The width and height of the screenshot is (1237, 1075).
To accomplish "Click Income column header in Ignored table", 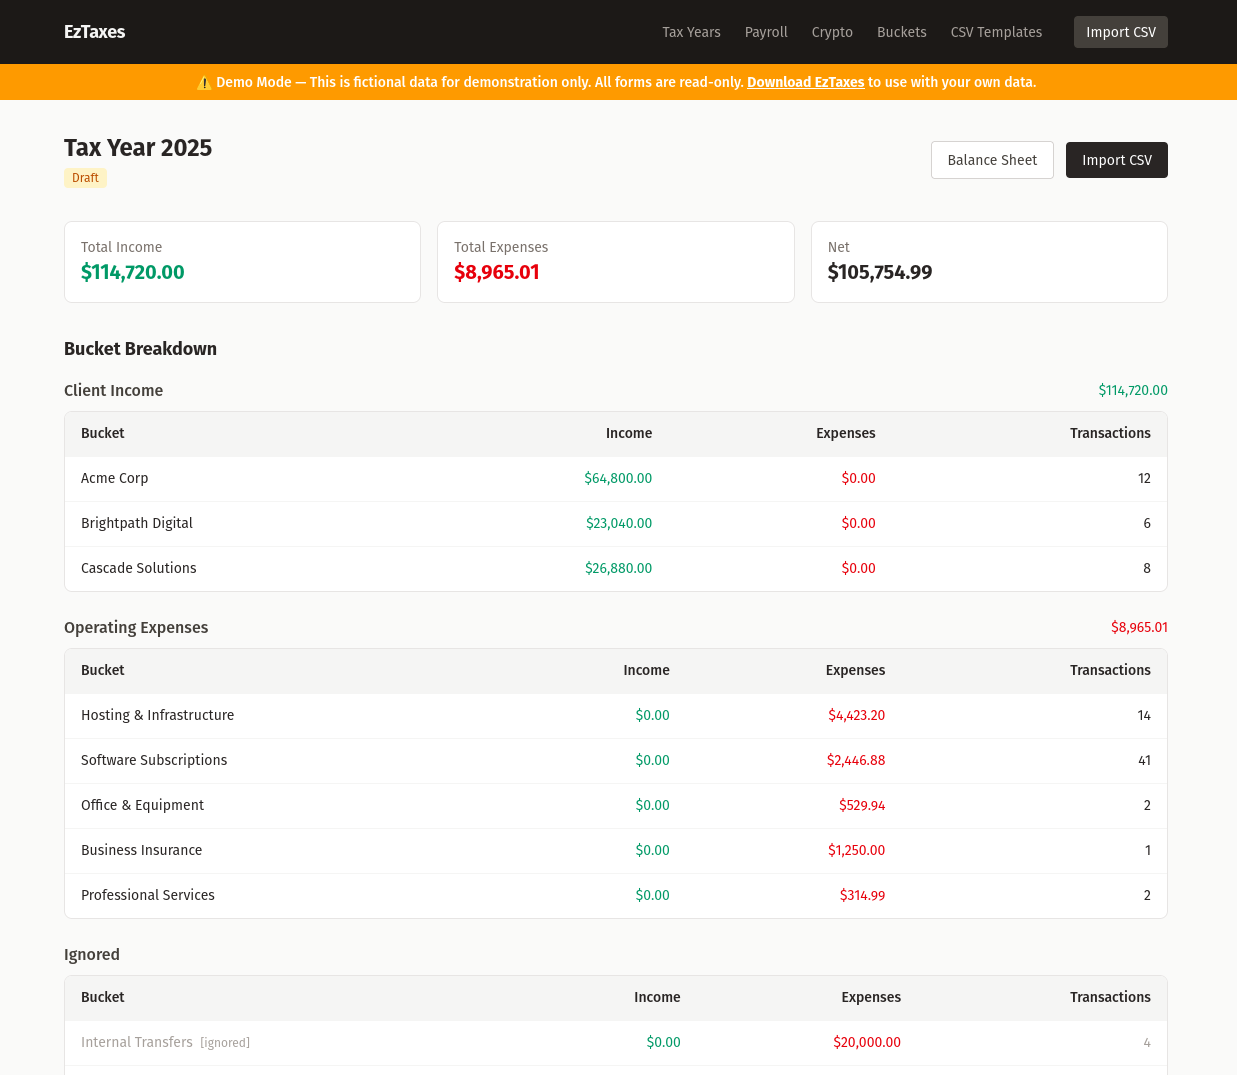I will click(x=657, y=997).
